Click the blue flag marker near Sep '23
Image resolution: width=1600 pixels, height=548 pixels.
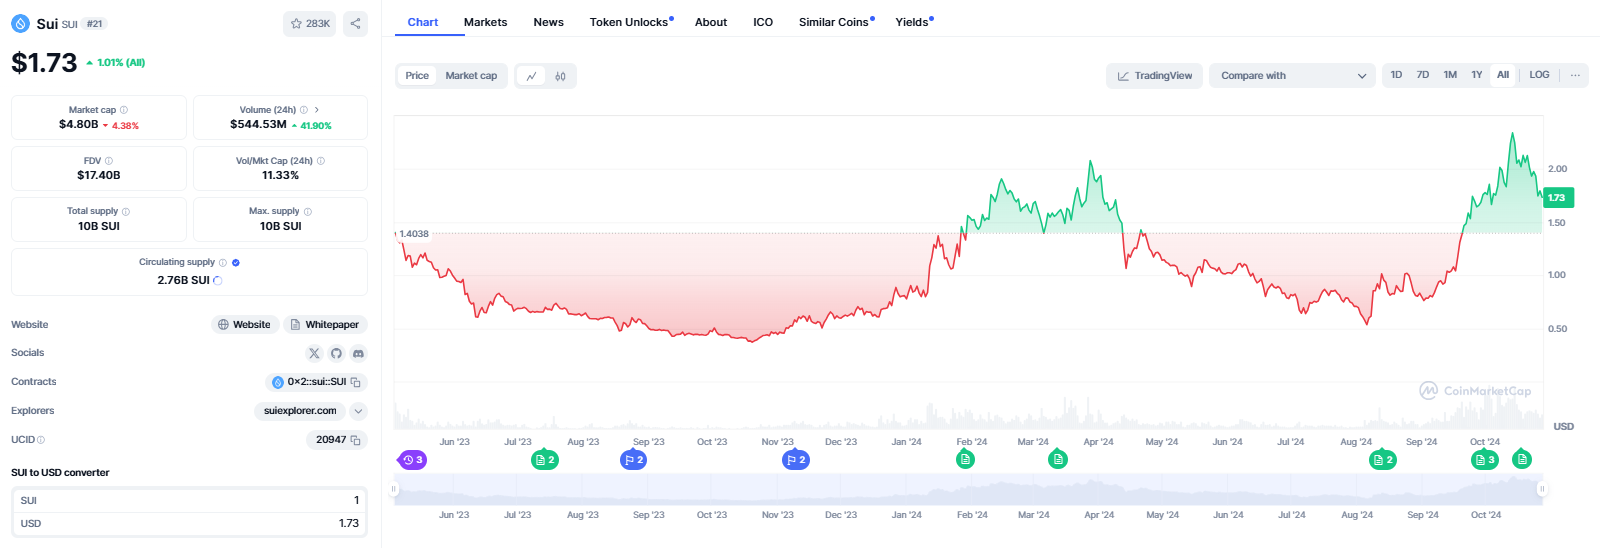click(x=634, y=460)
